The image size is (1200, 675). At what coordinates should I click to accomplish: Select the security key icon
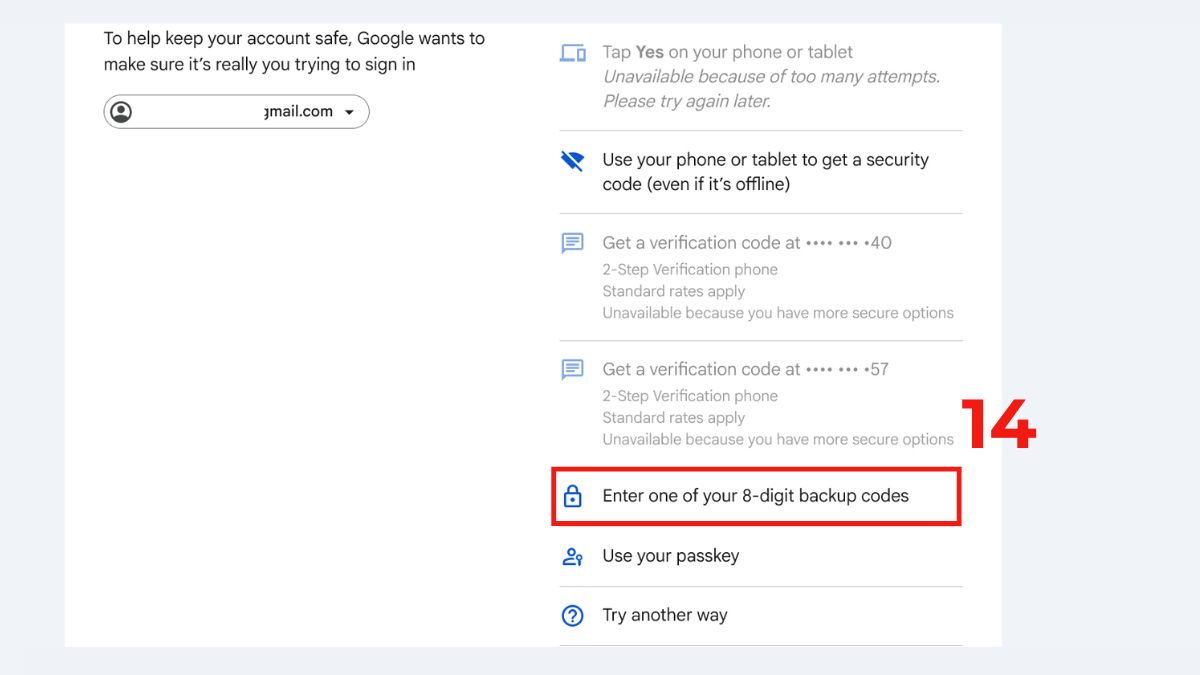[571, 159]
